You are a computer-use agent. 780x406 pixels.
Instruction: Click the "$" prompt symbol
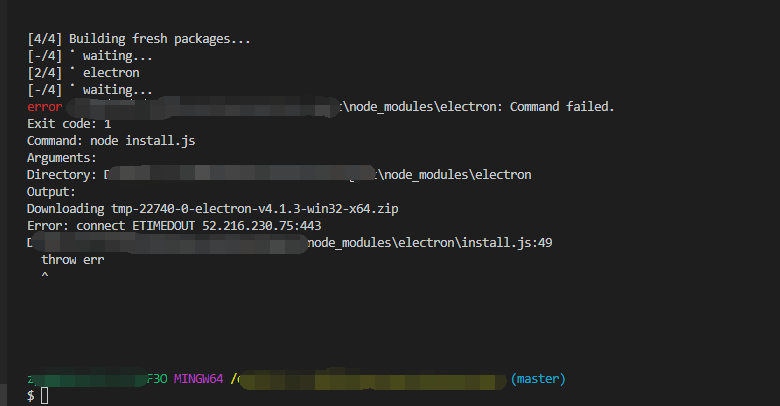coord(31,396)
